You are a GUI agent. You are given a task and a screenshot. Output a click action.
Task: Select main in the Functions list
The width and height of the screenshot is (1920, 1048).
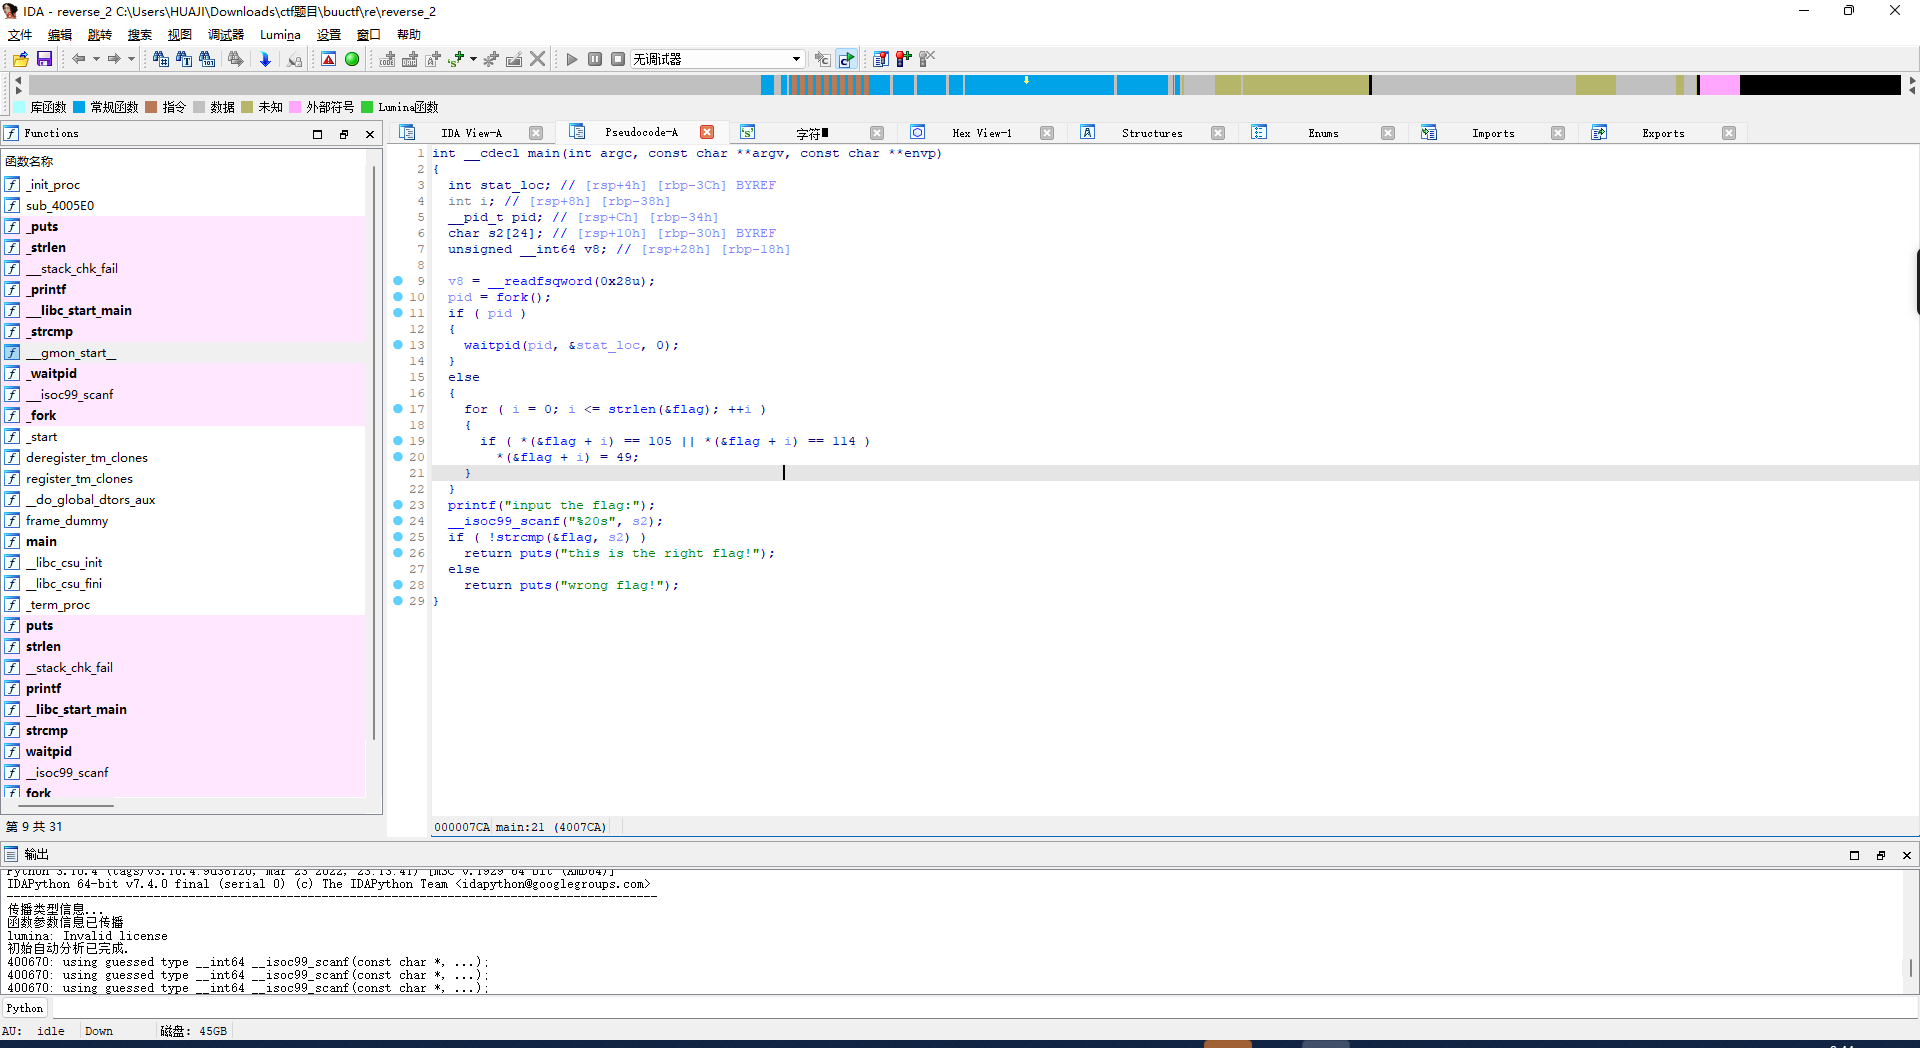(x=185, y=541)
